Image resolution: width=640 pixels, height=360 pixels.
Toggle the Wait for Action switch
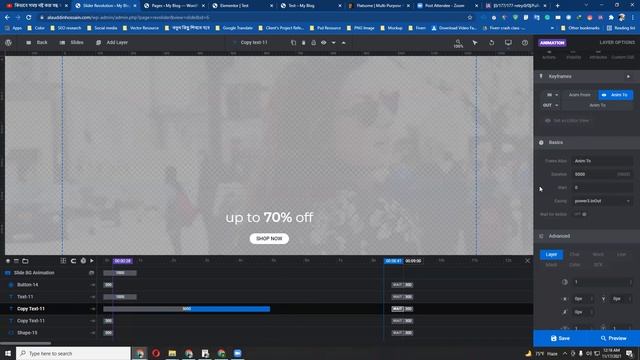[x=580, y=214]
